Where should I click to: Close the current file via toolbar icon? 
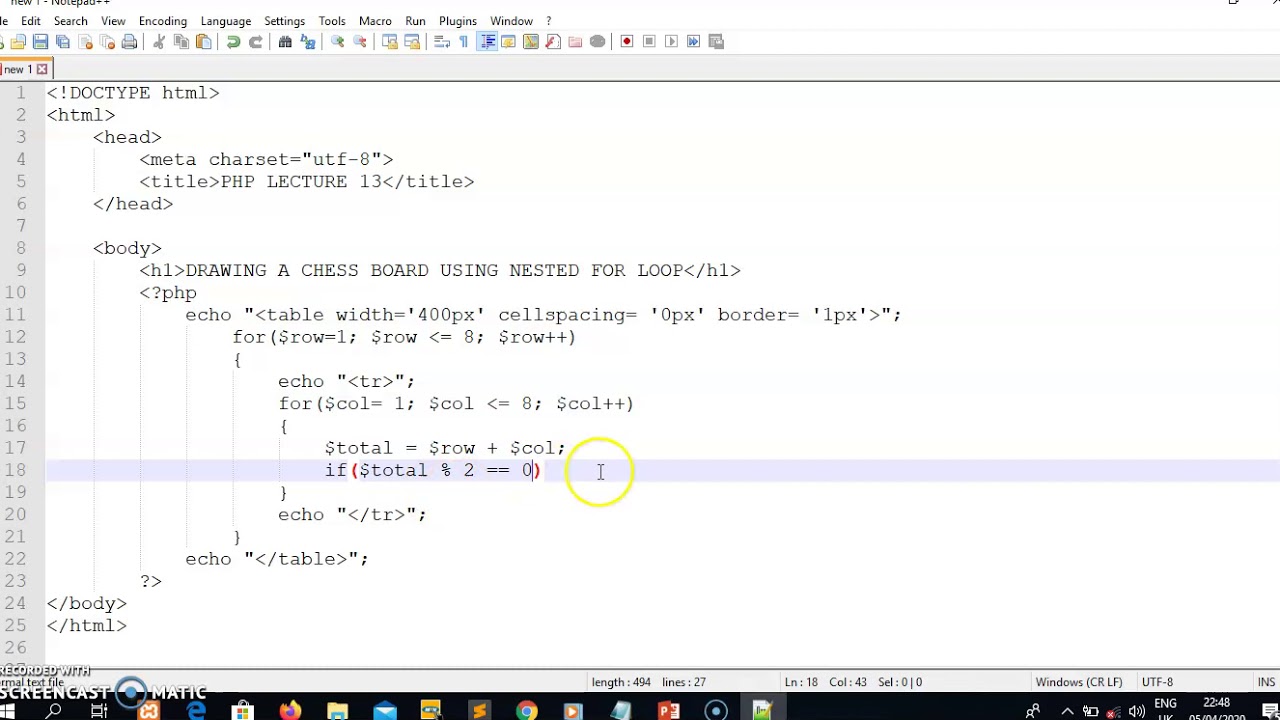[86, 41]
